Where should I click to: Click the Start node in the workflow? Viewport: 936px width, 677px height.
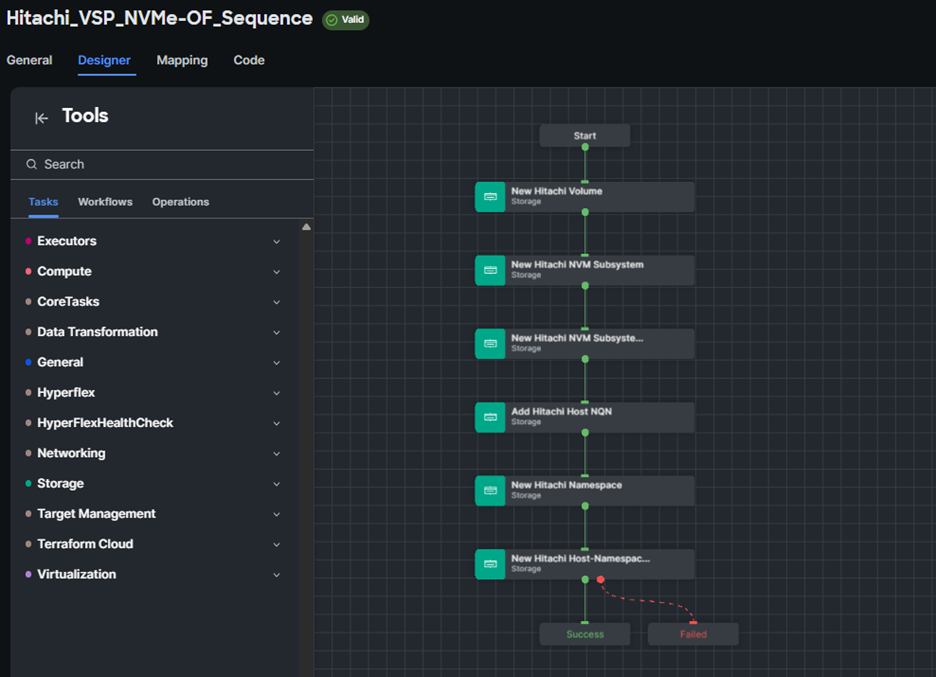point(585,136)
